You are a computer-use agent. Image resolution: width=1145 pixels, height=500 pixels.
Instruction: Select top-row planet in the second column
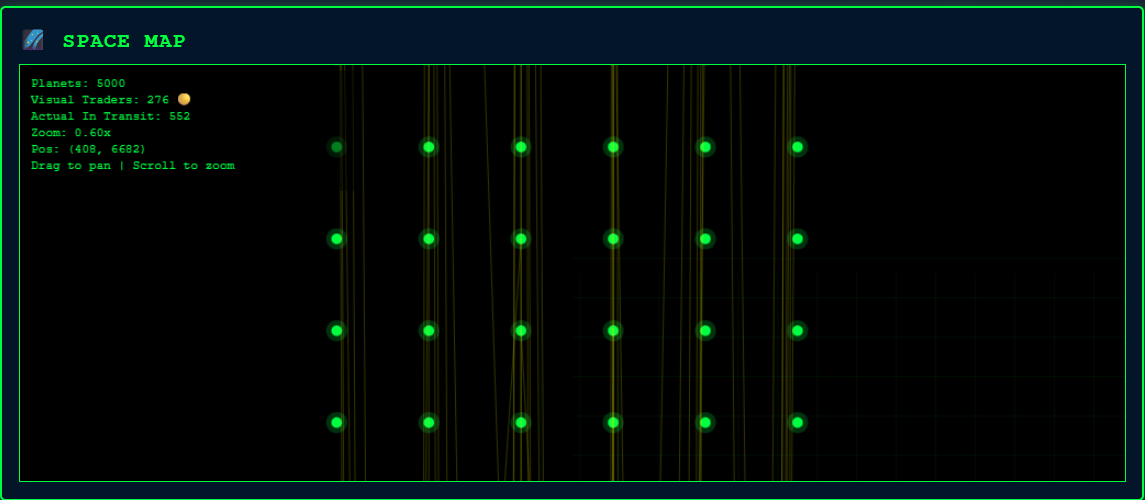[x=429, y=147]
